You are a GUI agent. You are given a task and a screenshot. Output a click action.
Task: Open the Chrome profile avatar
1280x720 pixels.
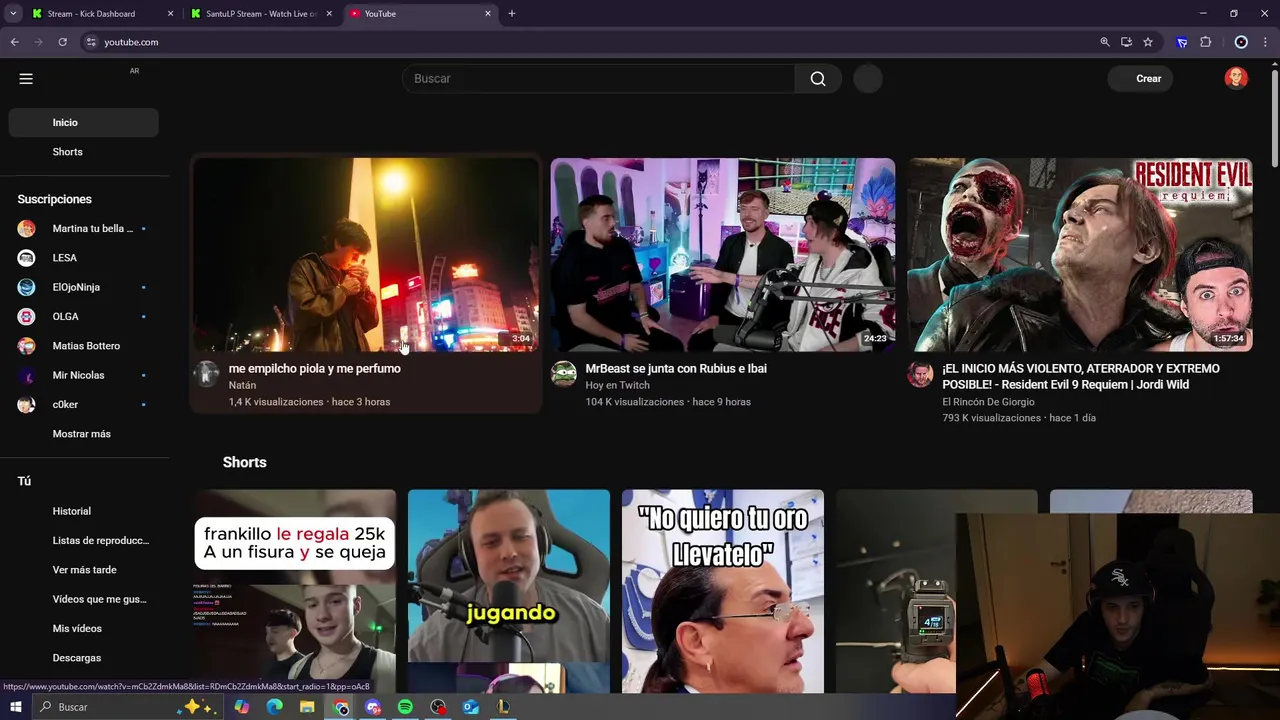point(1241,42)
